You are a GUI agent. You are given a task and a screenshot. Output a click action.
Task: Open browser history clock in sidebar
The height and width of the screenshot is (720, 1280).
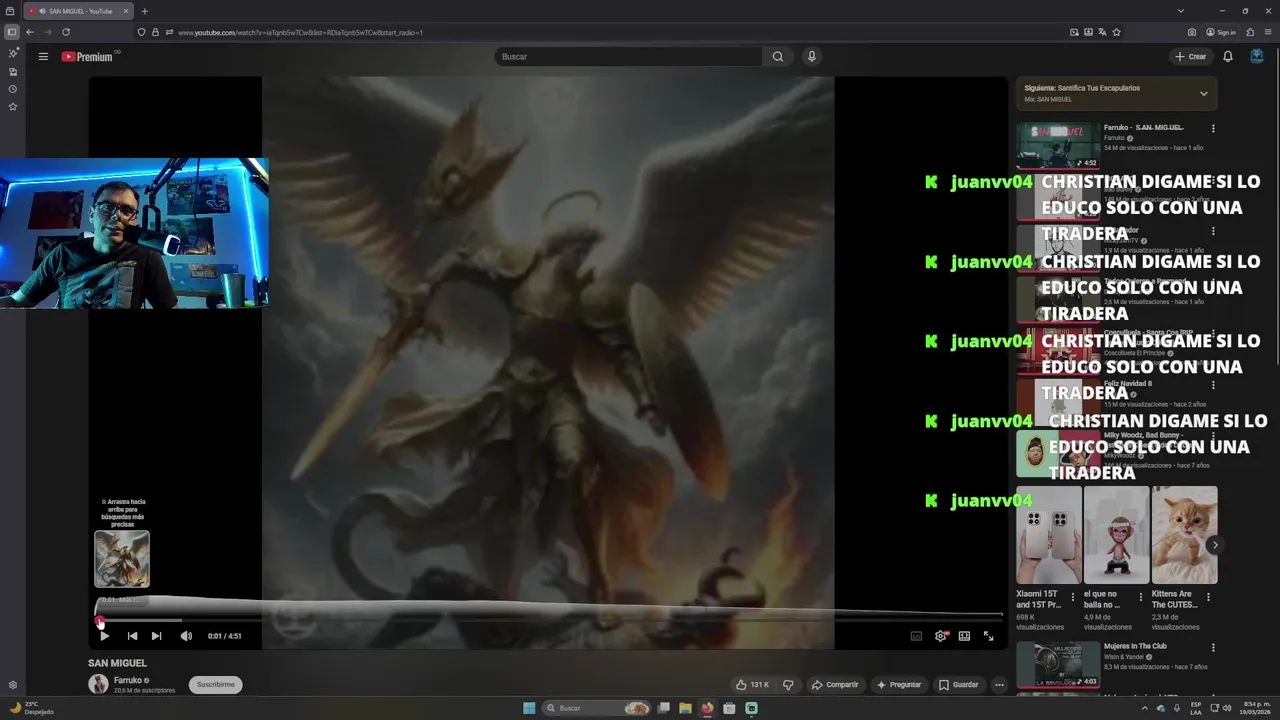(13, 89)
